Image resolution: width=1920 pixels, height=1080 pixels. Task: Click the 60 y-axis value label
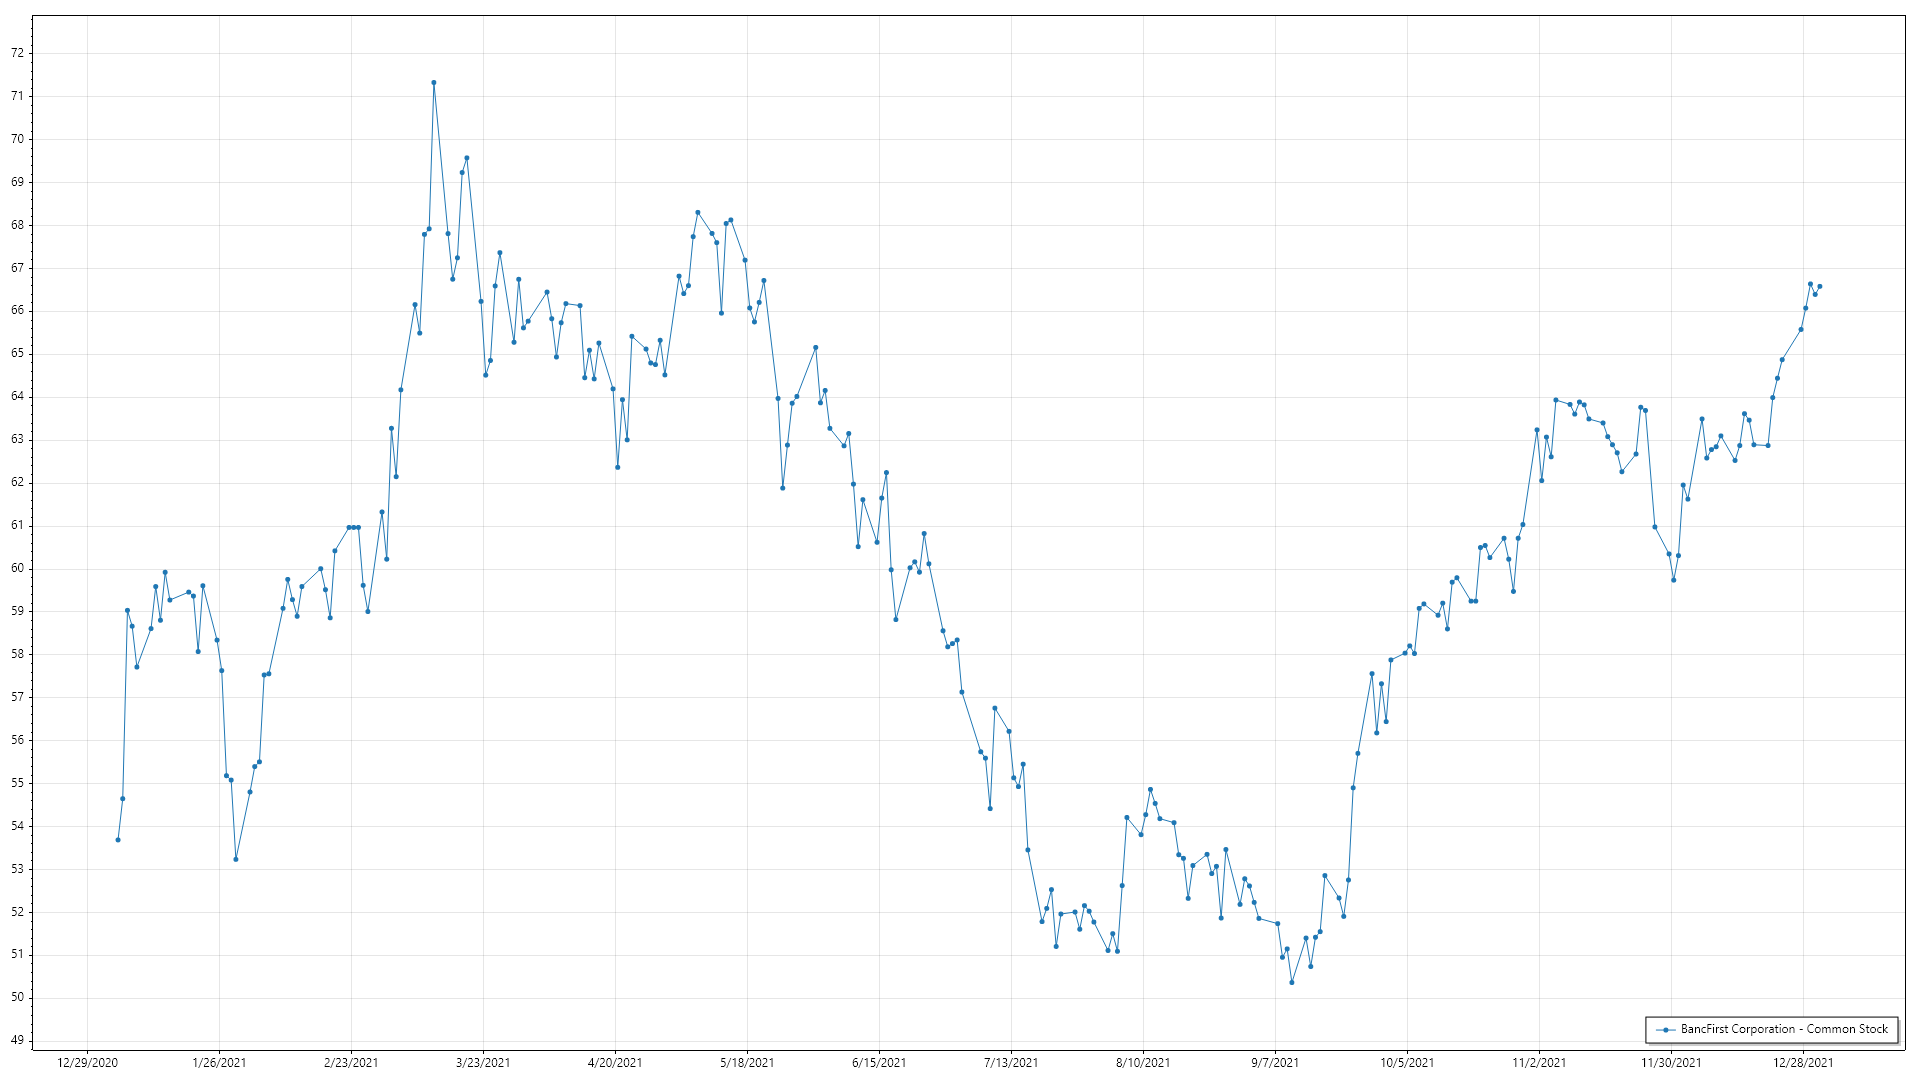coord(17,568)
